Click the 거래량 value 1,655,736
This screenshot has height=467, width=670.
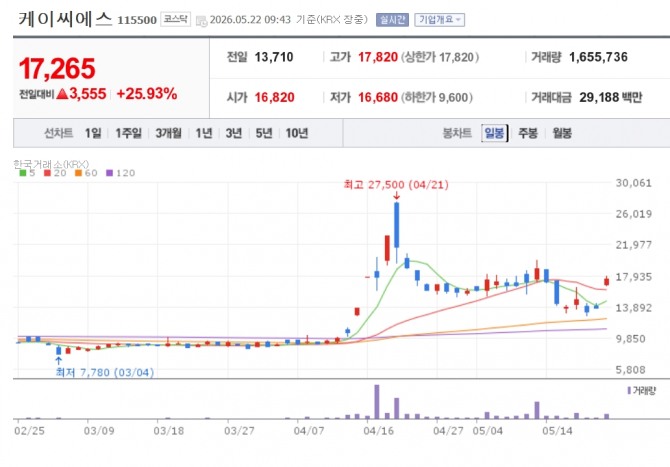[598, 57]
